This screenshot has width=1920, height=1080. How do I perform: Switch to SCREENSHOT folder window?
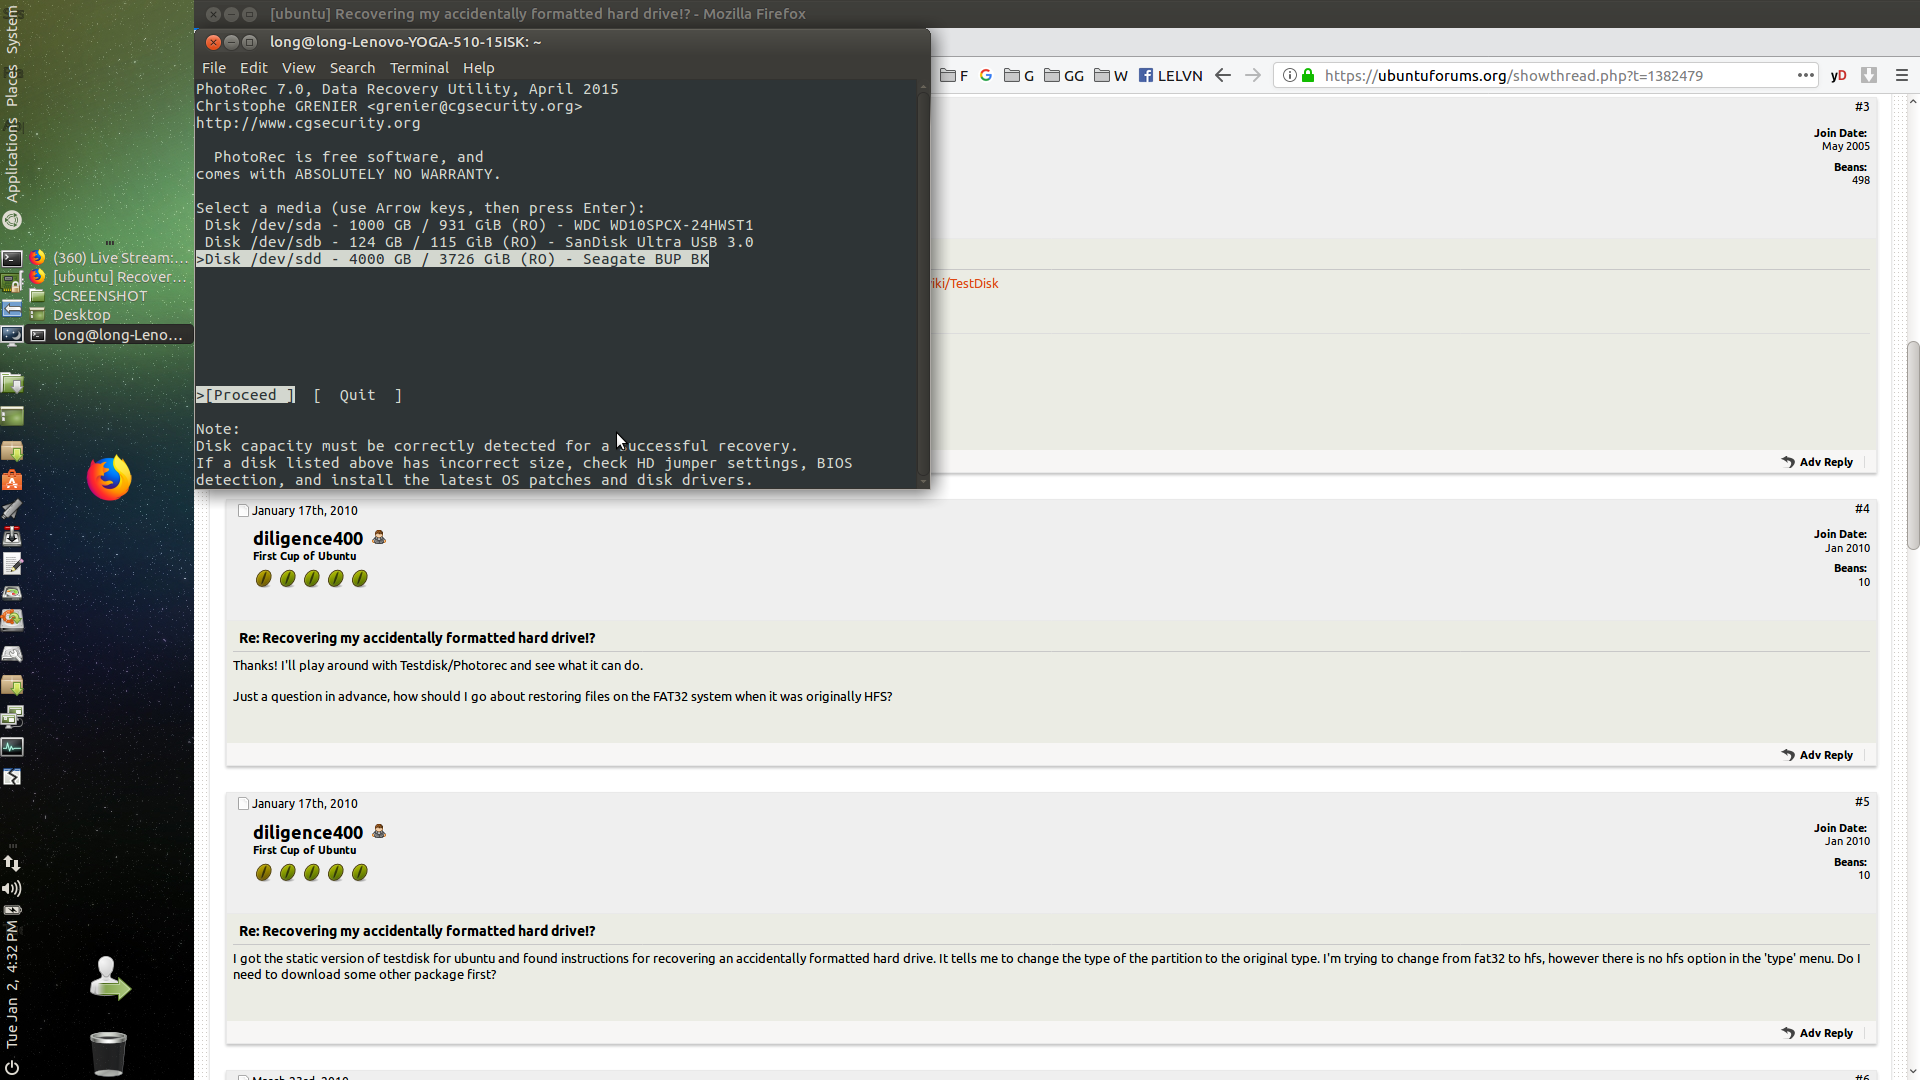(109, 296)
